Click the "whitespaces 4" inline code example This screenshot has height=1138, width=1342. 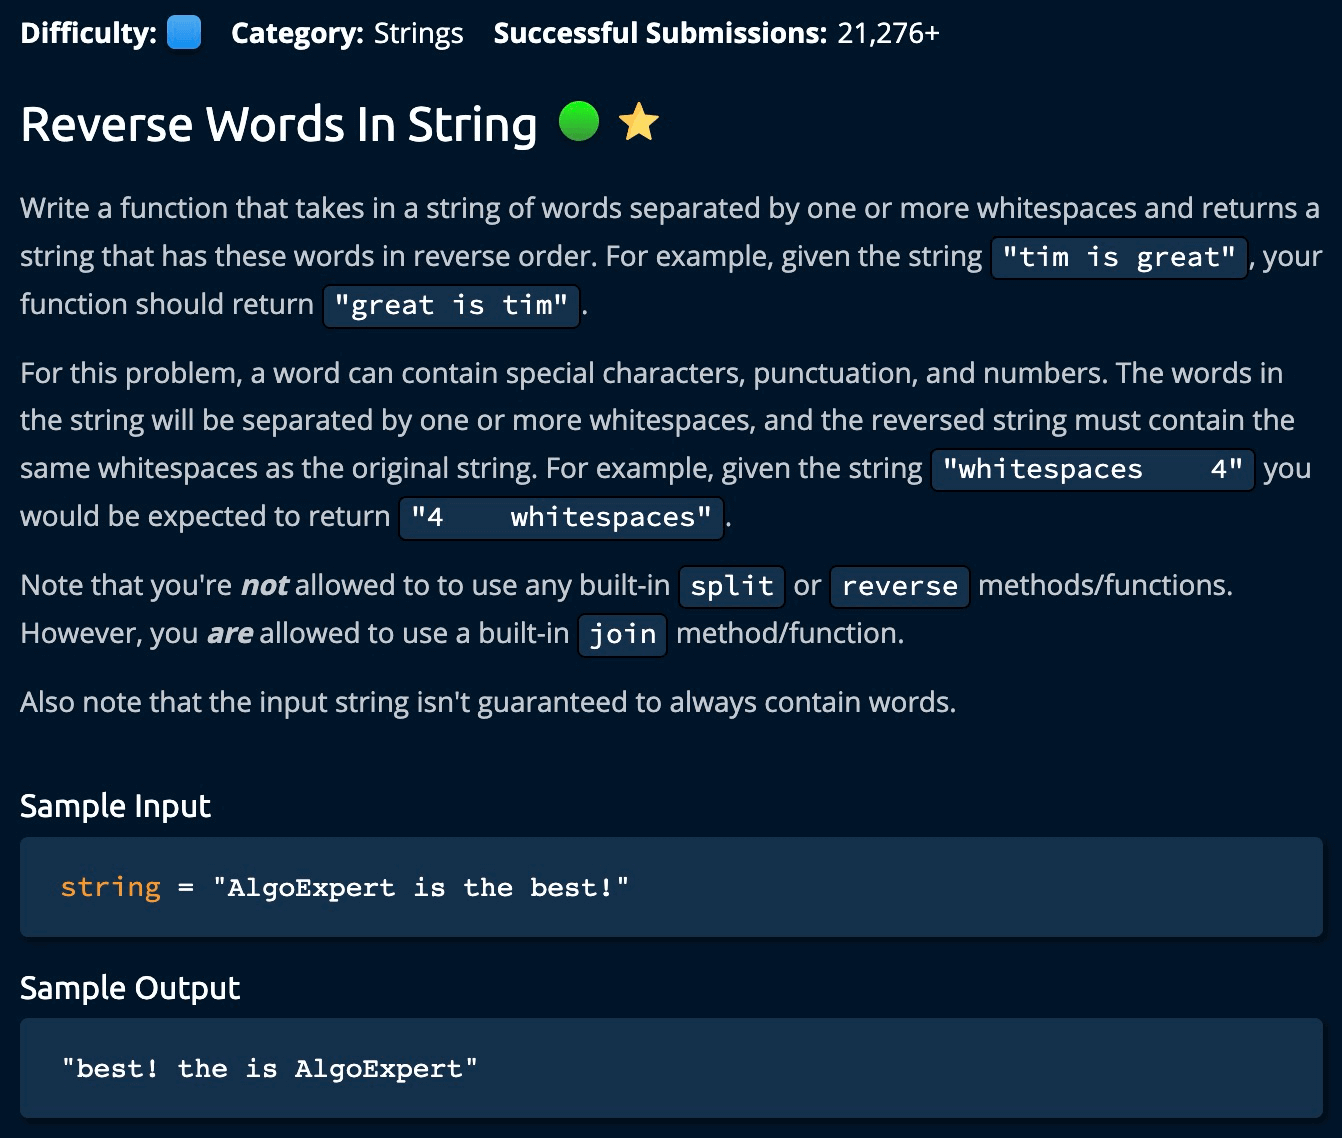pos(1092,470)
